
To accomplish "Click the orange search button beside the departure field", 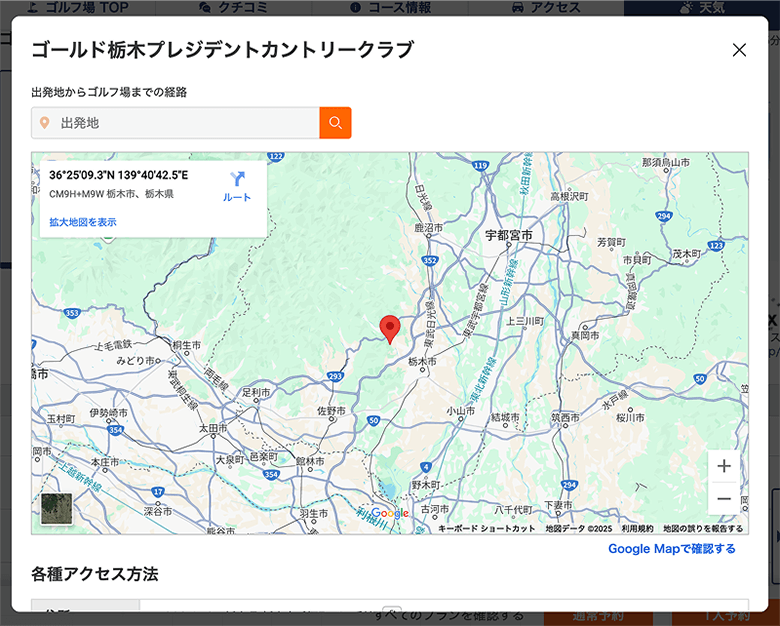I will click(x=335, y=122).
